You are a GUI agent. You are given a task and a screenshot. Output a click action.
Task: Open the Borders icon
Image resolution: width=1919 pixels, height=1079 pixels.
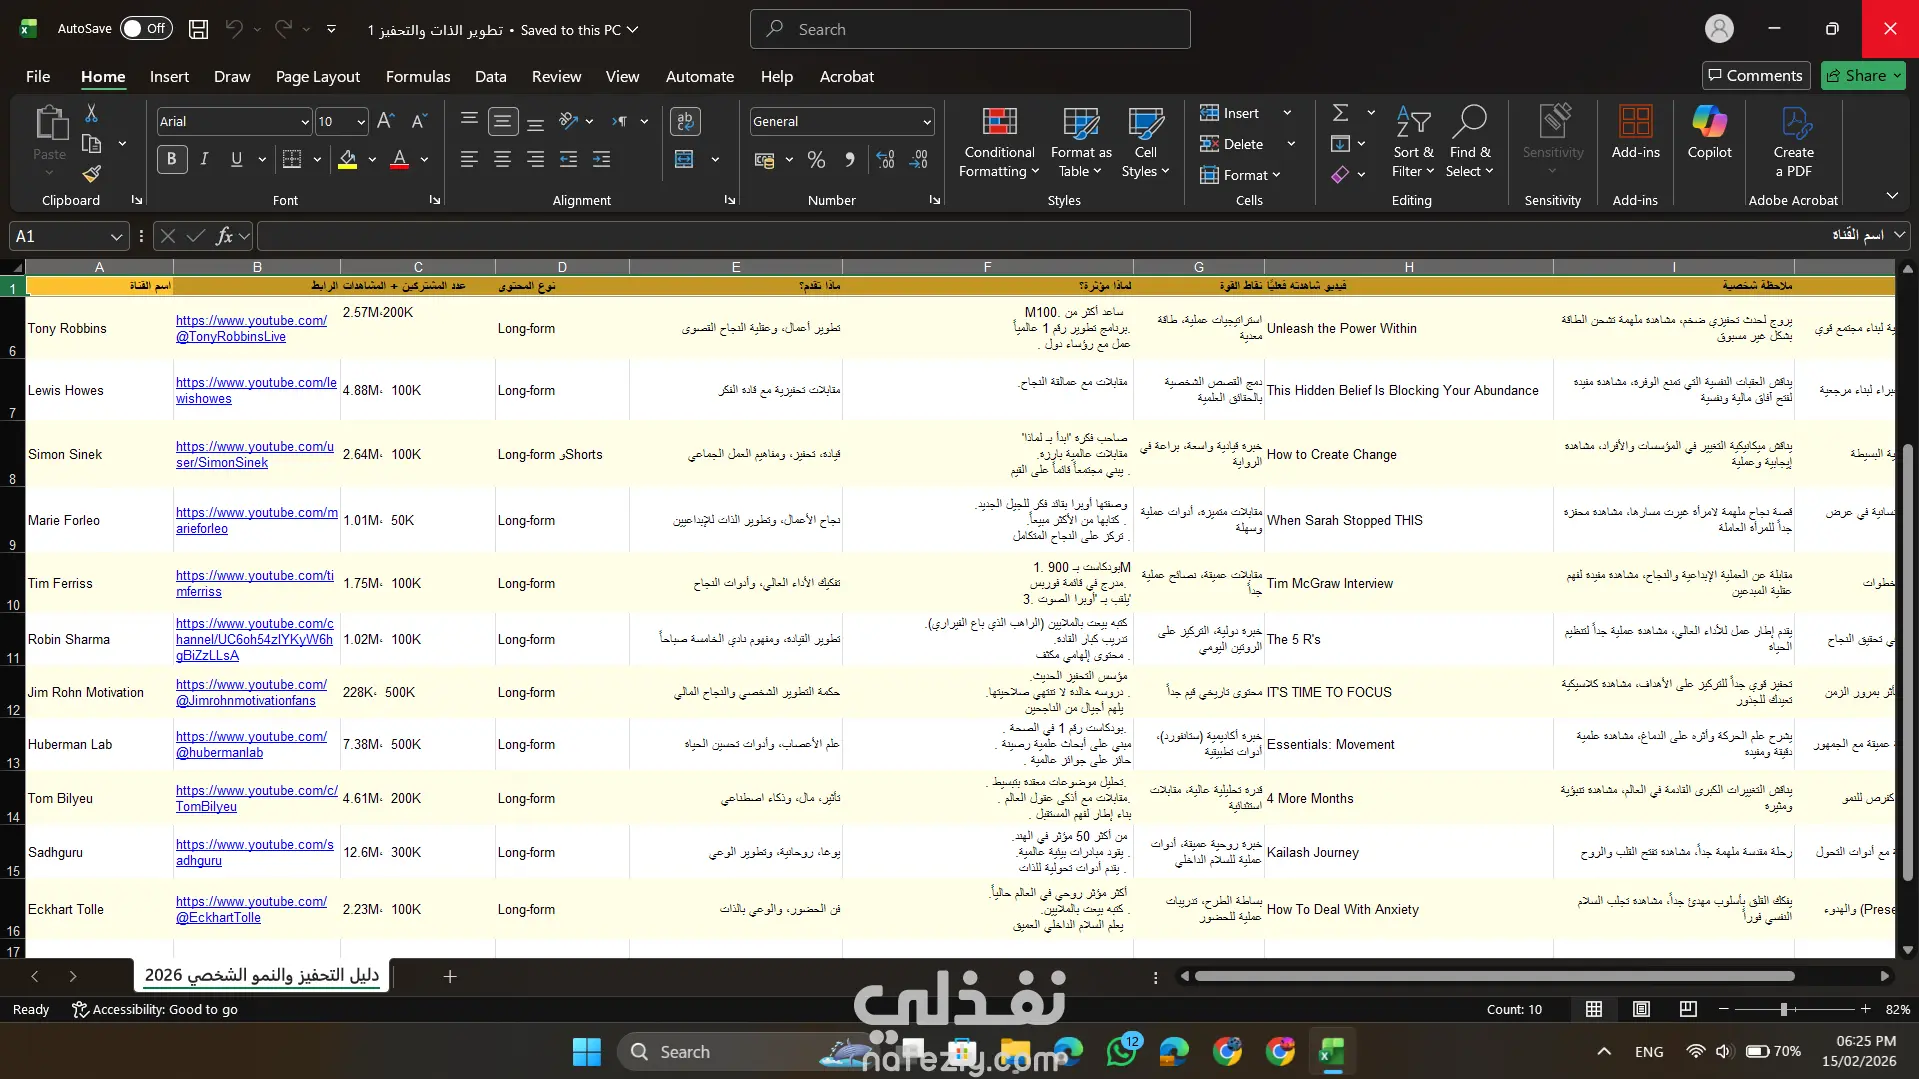[292, 159]
